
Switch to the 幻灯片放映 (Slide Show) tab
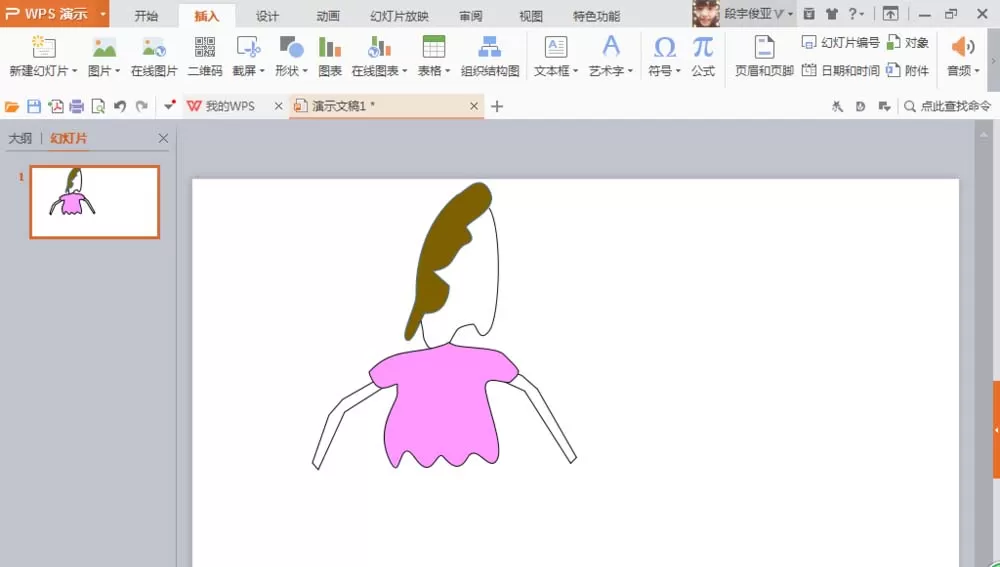(x=399, y=16)
